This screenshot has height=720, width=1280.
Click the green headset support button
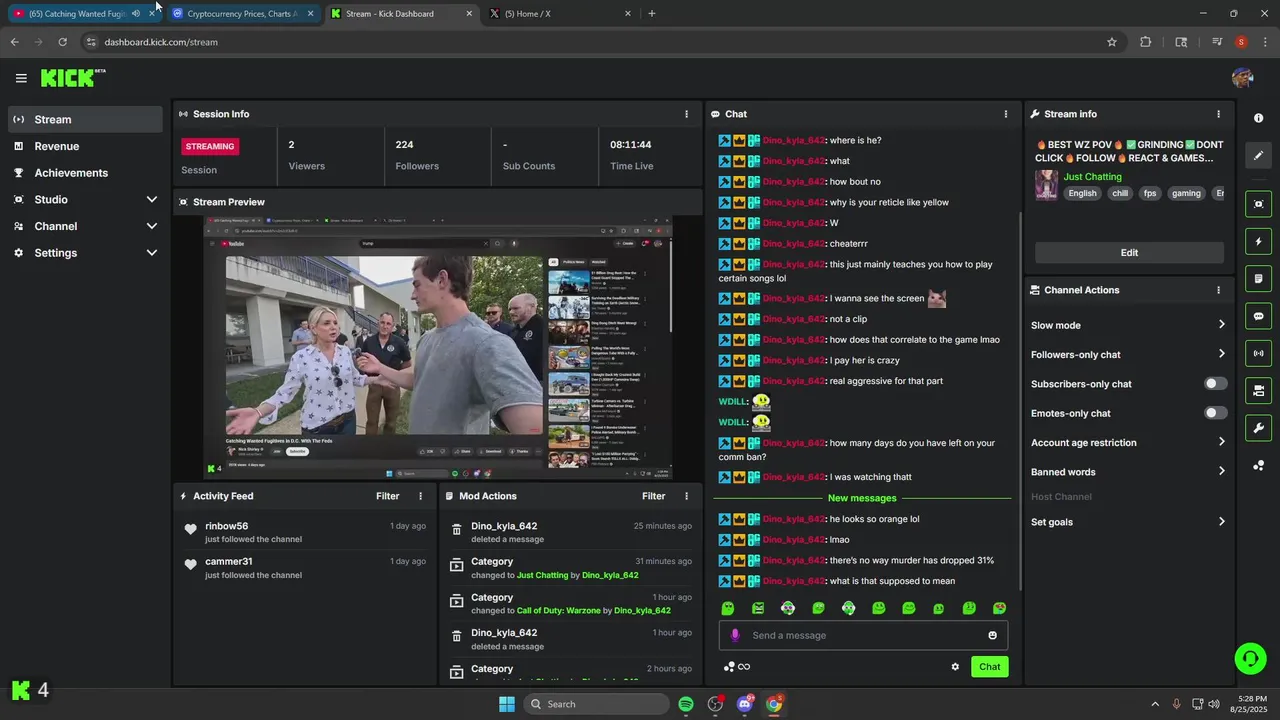click(1250, 658)
